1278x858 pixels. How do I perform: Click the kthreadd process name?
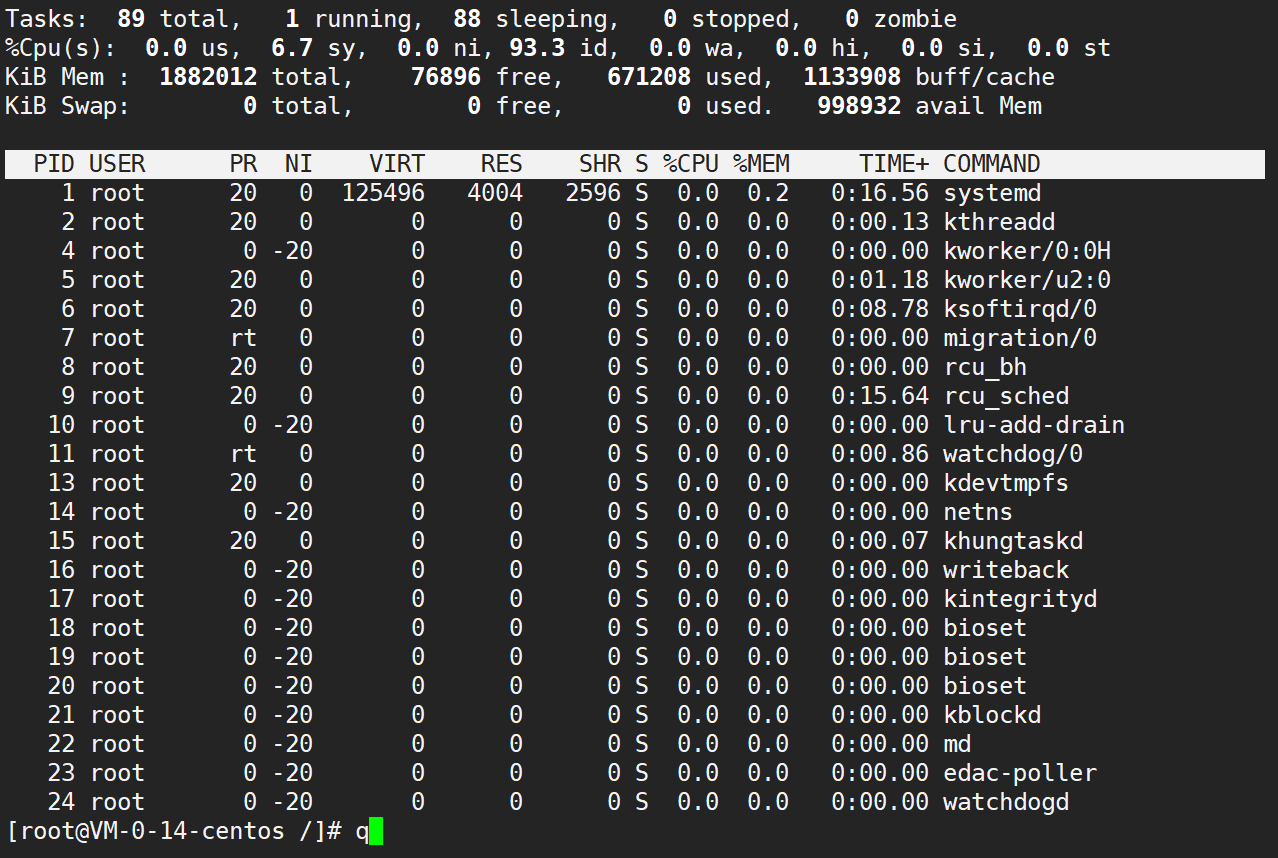coord(999,222)
